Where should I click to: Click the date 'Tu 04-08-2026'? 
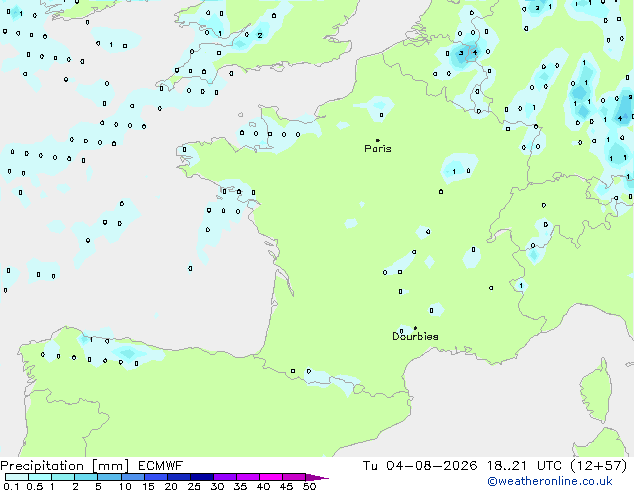click(420, 466)
